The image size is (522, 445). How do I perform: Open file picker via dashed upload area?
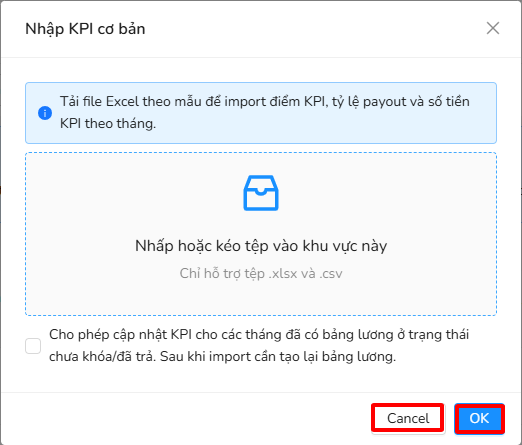point(261,234)
